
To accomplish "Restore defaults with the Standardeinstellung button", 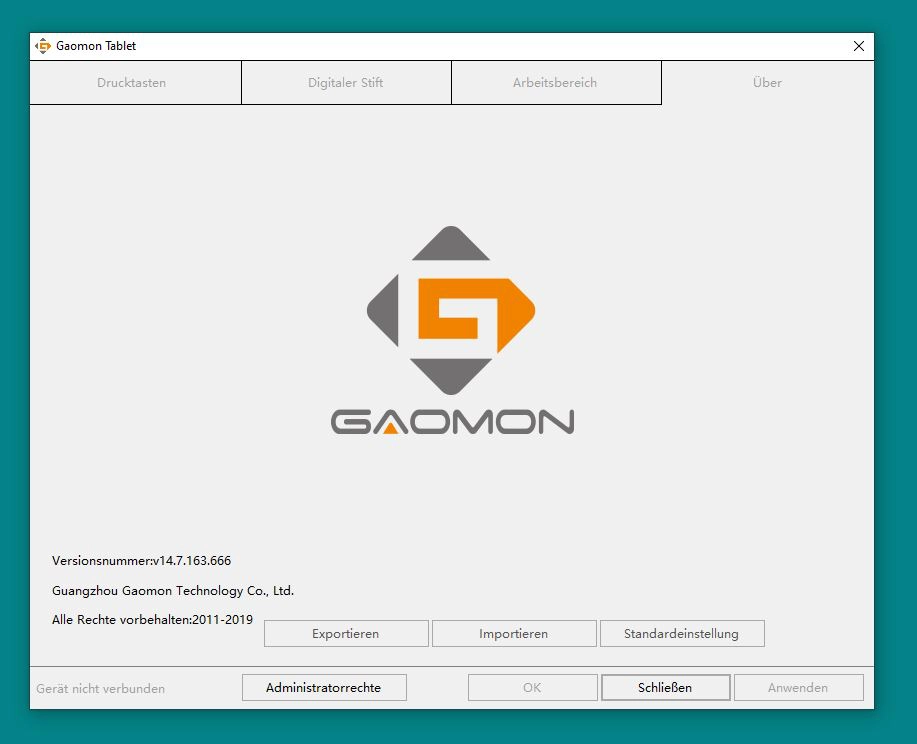I will point(682,633).
